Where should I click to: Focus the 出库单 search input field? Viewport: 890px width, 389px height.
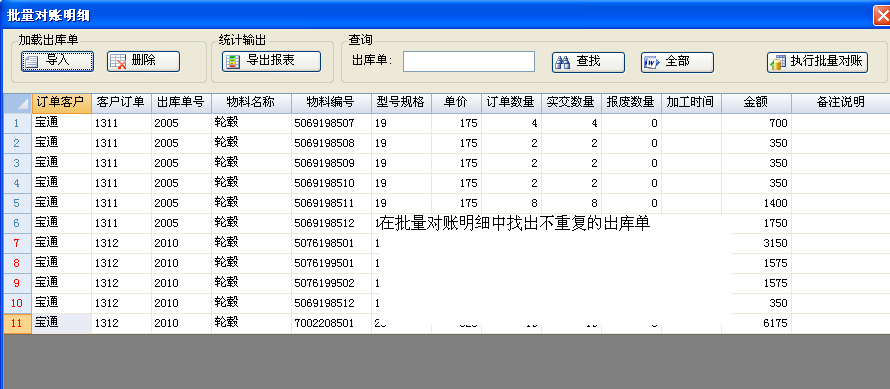point(469,61)
